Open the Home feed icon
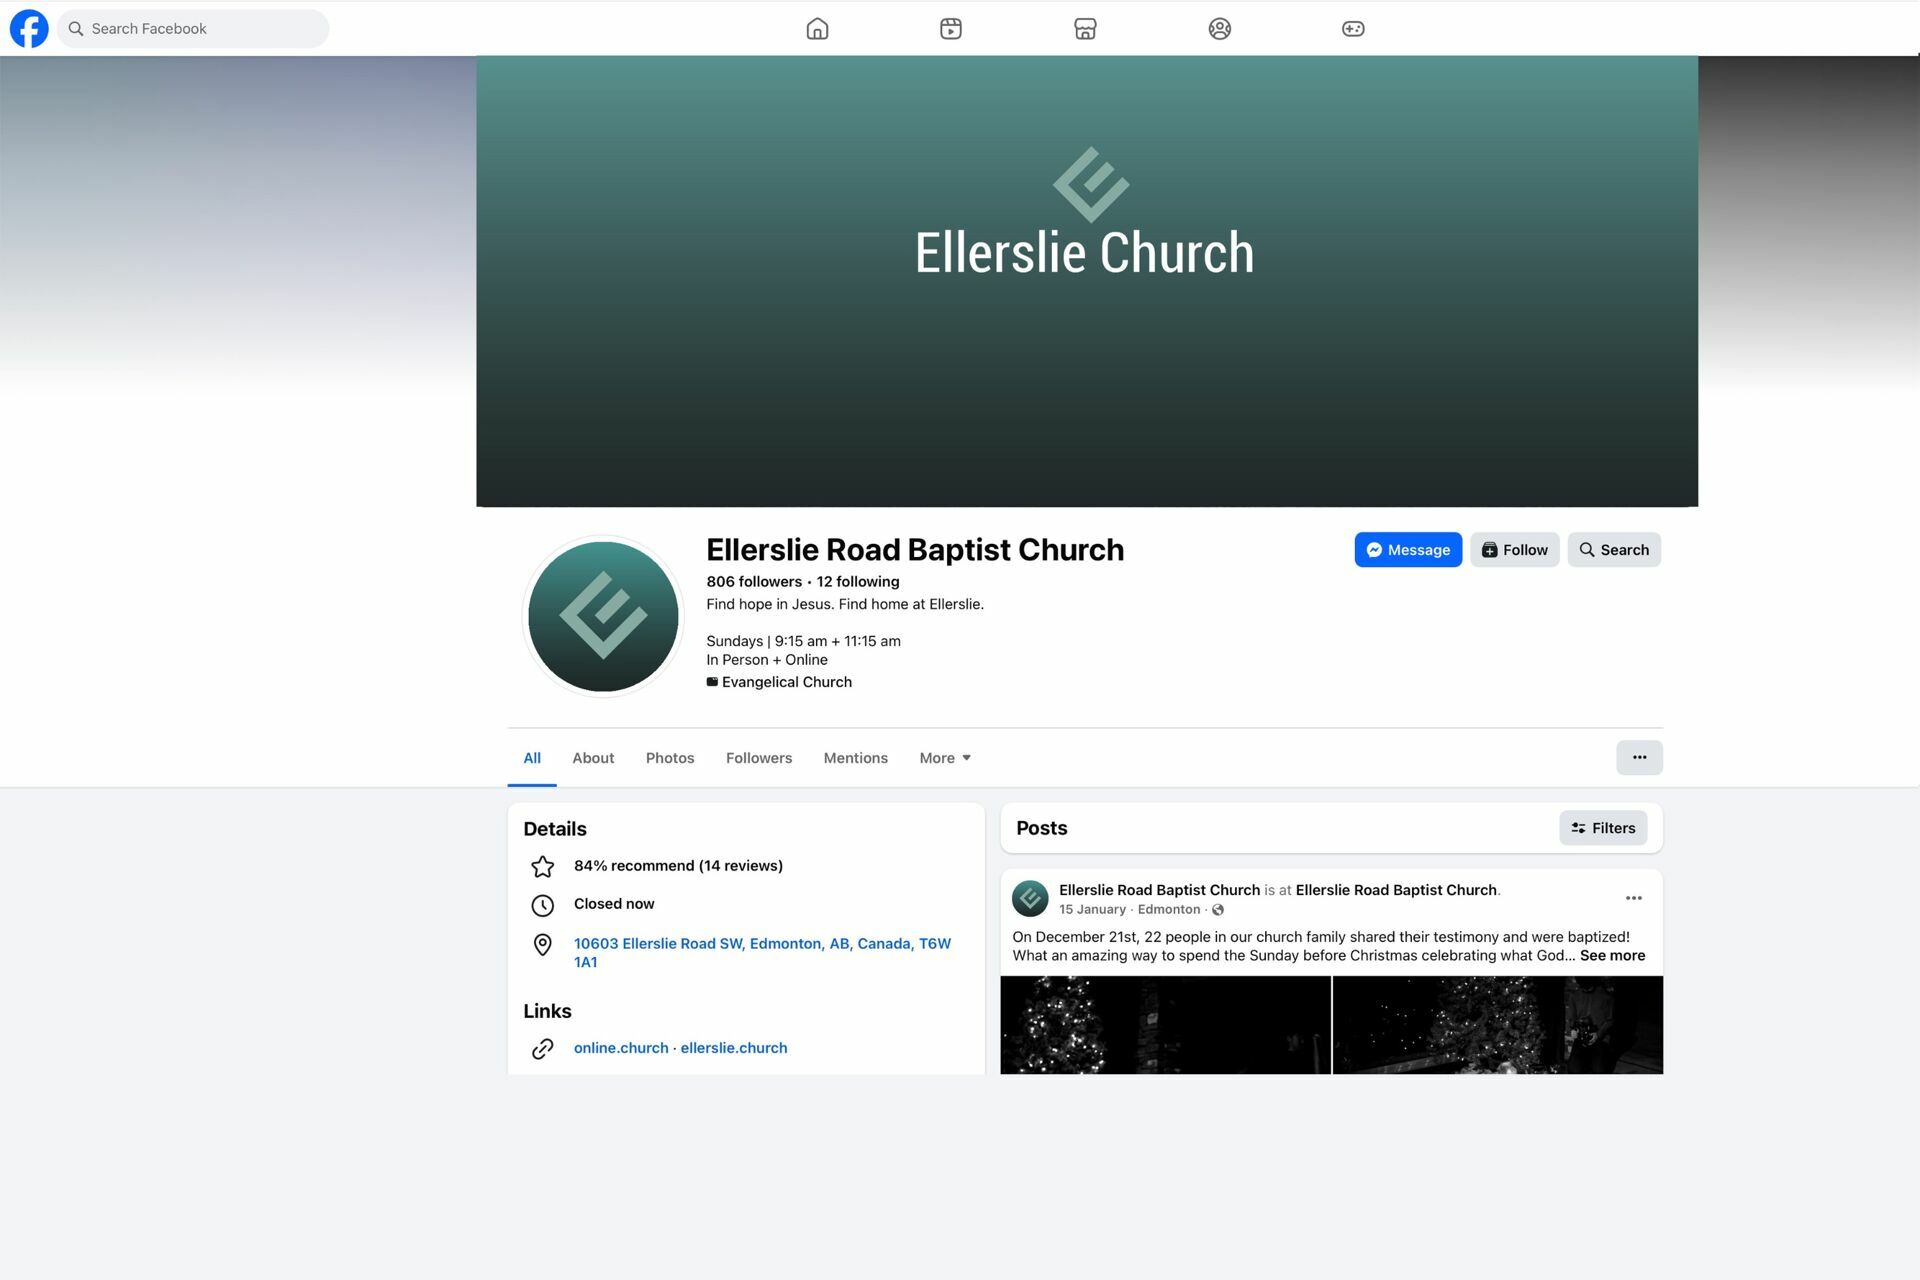Image resolution: width=1920 pixels, height=1280 pixels. [x=817, y=28]
